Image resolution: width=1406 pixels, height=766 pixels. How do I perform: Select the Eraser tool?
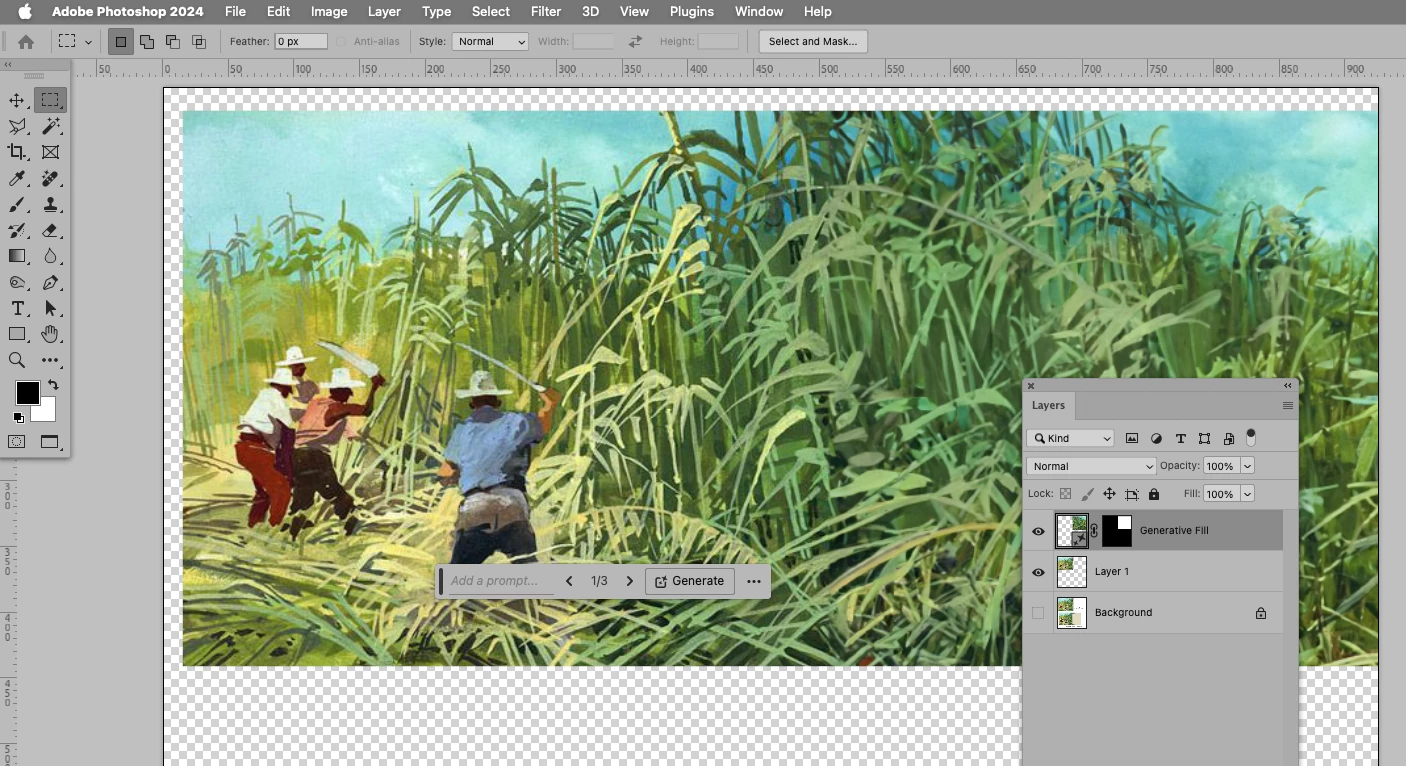(50, 230)
